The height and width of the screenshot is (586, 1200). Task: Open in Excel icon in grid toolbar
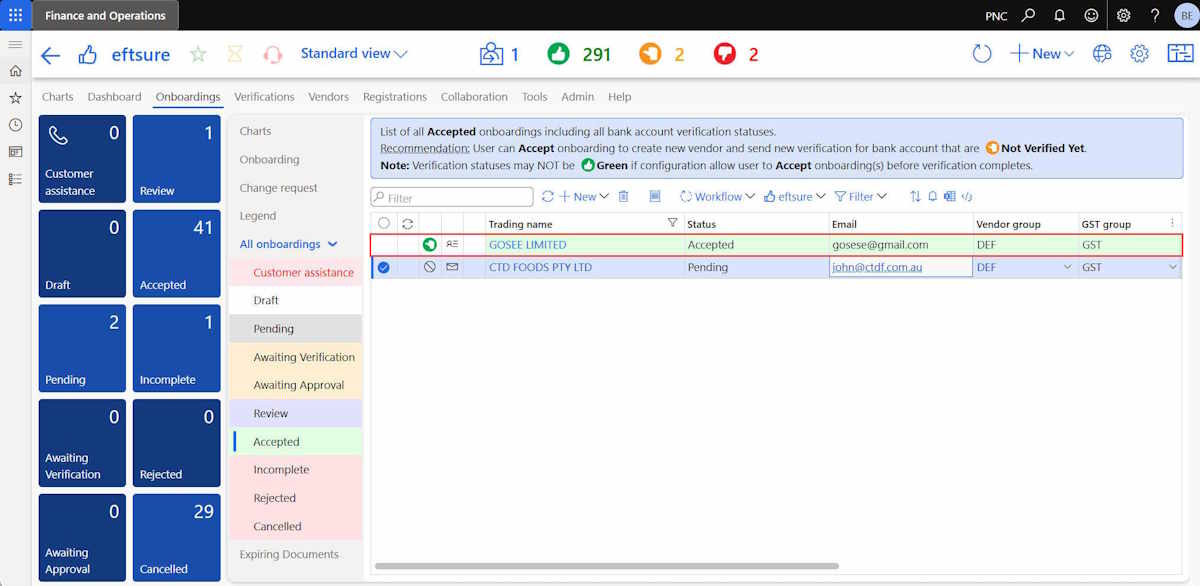pyautogui.click(x=949, y=197)
